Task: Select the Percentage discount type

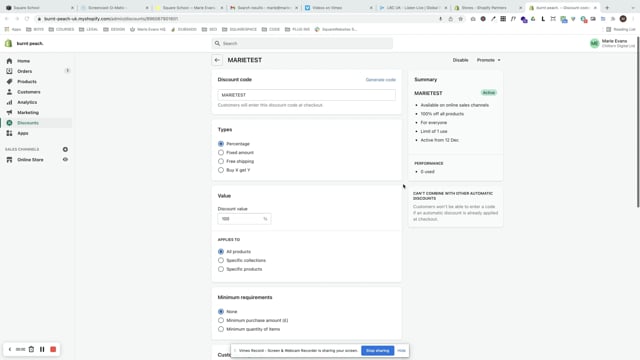Action: tap(221, 144)
